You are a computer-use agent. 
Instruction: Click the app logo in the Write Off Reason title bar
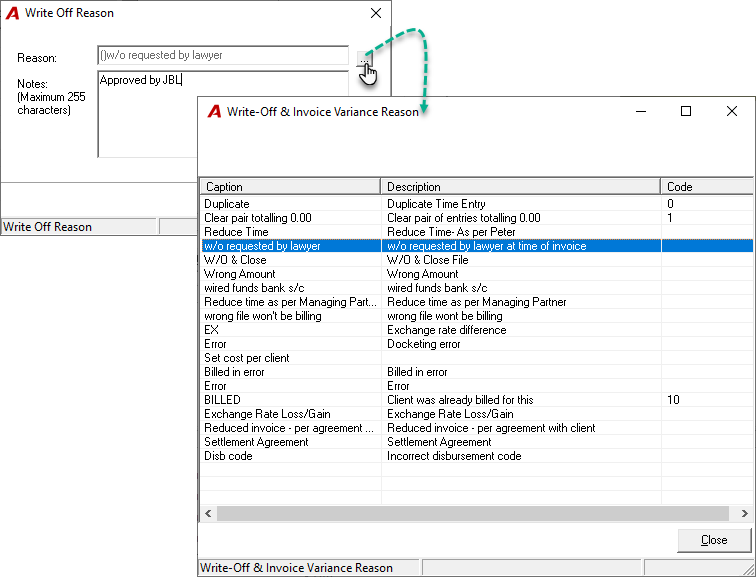[x=12, y=13]
